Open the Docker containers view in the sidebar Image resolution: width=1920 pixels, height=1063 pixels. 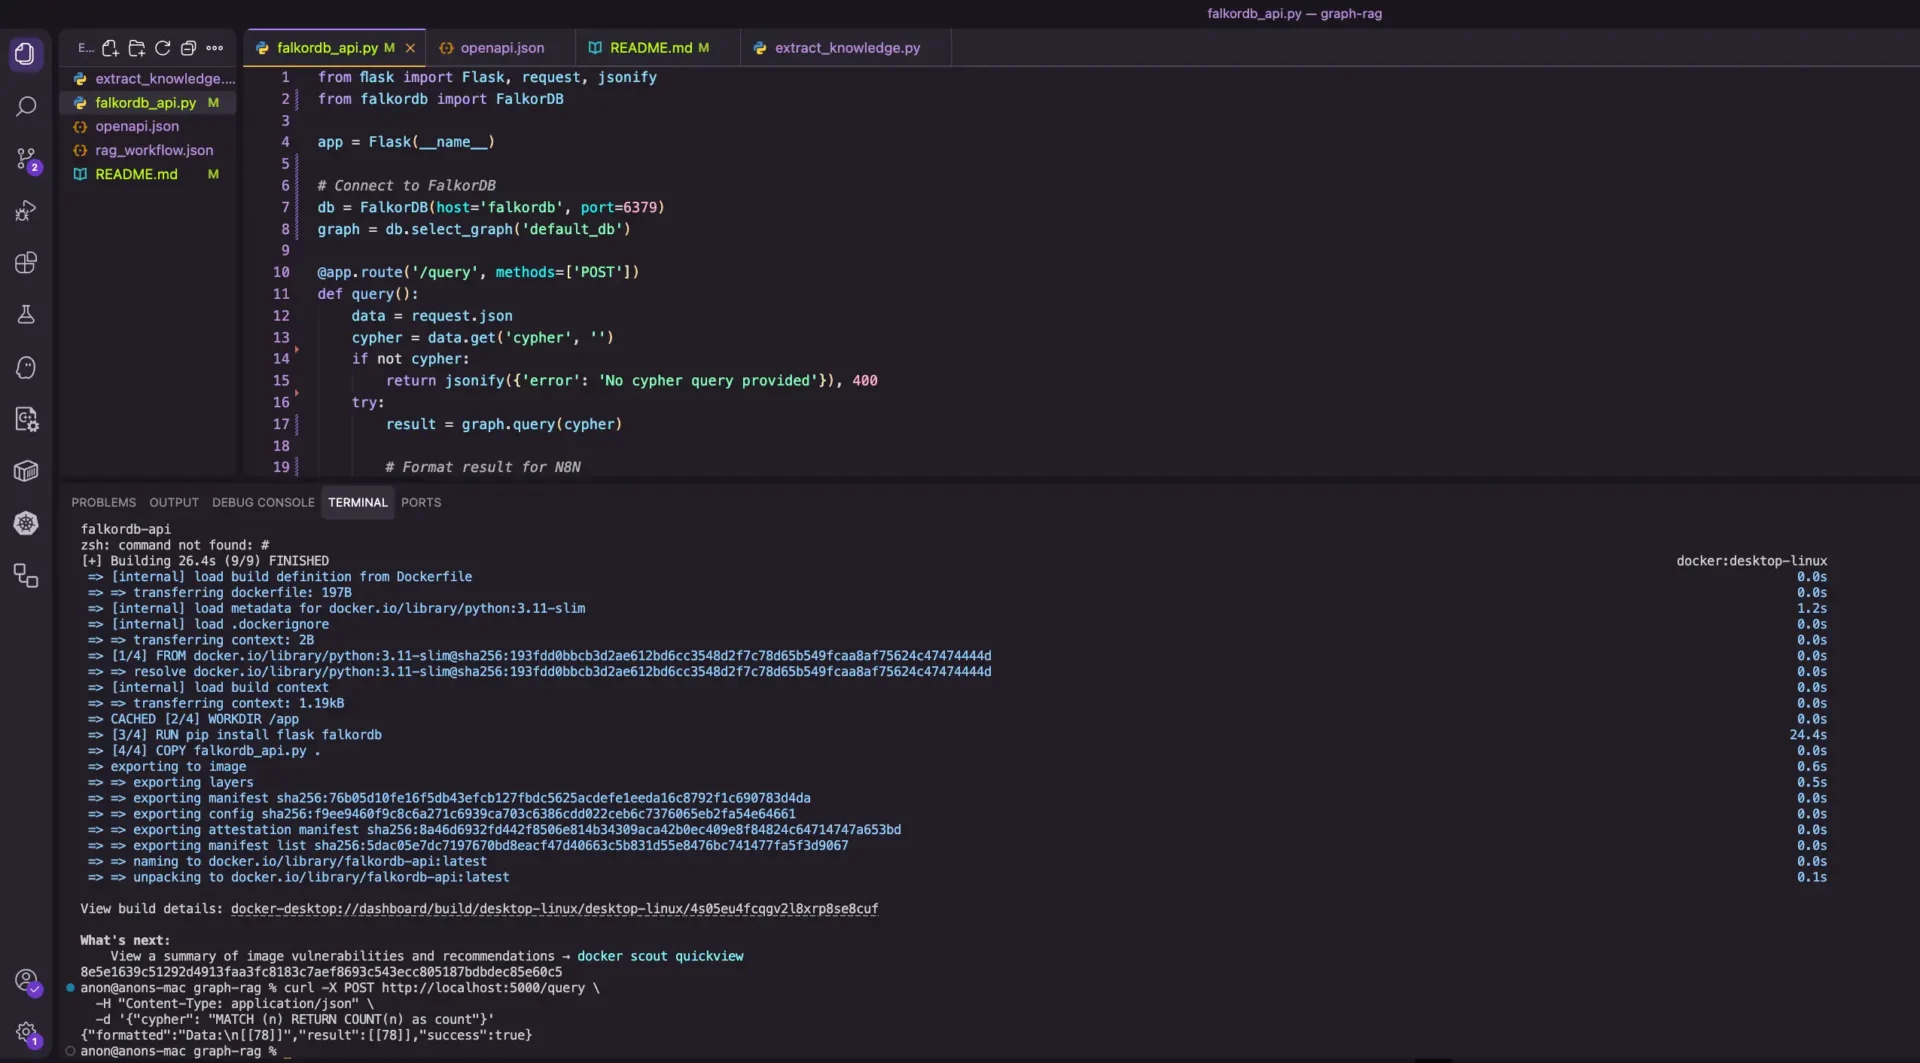coord(27,470)
